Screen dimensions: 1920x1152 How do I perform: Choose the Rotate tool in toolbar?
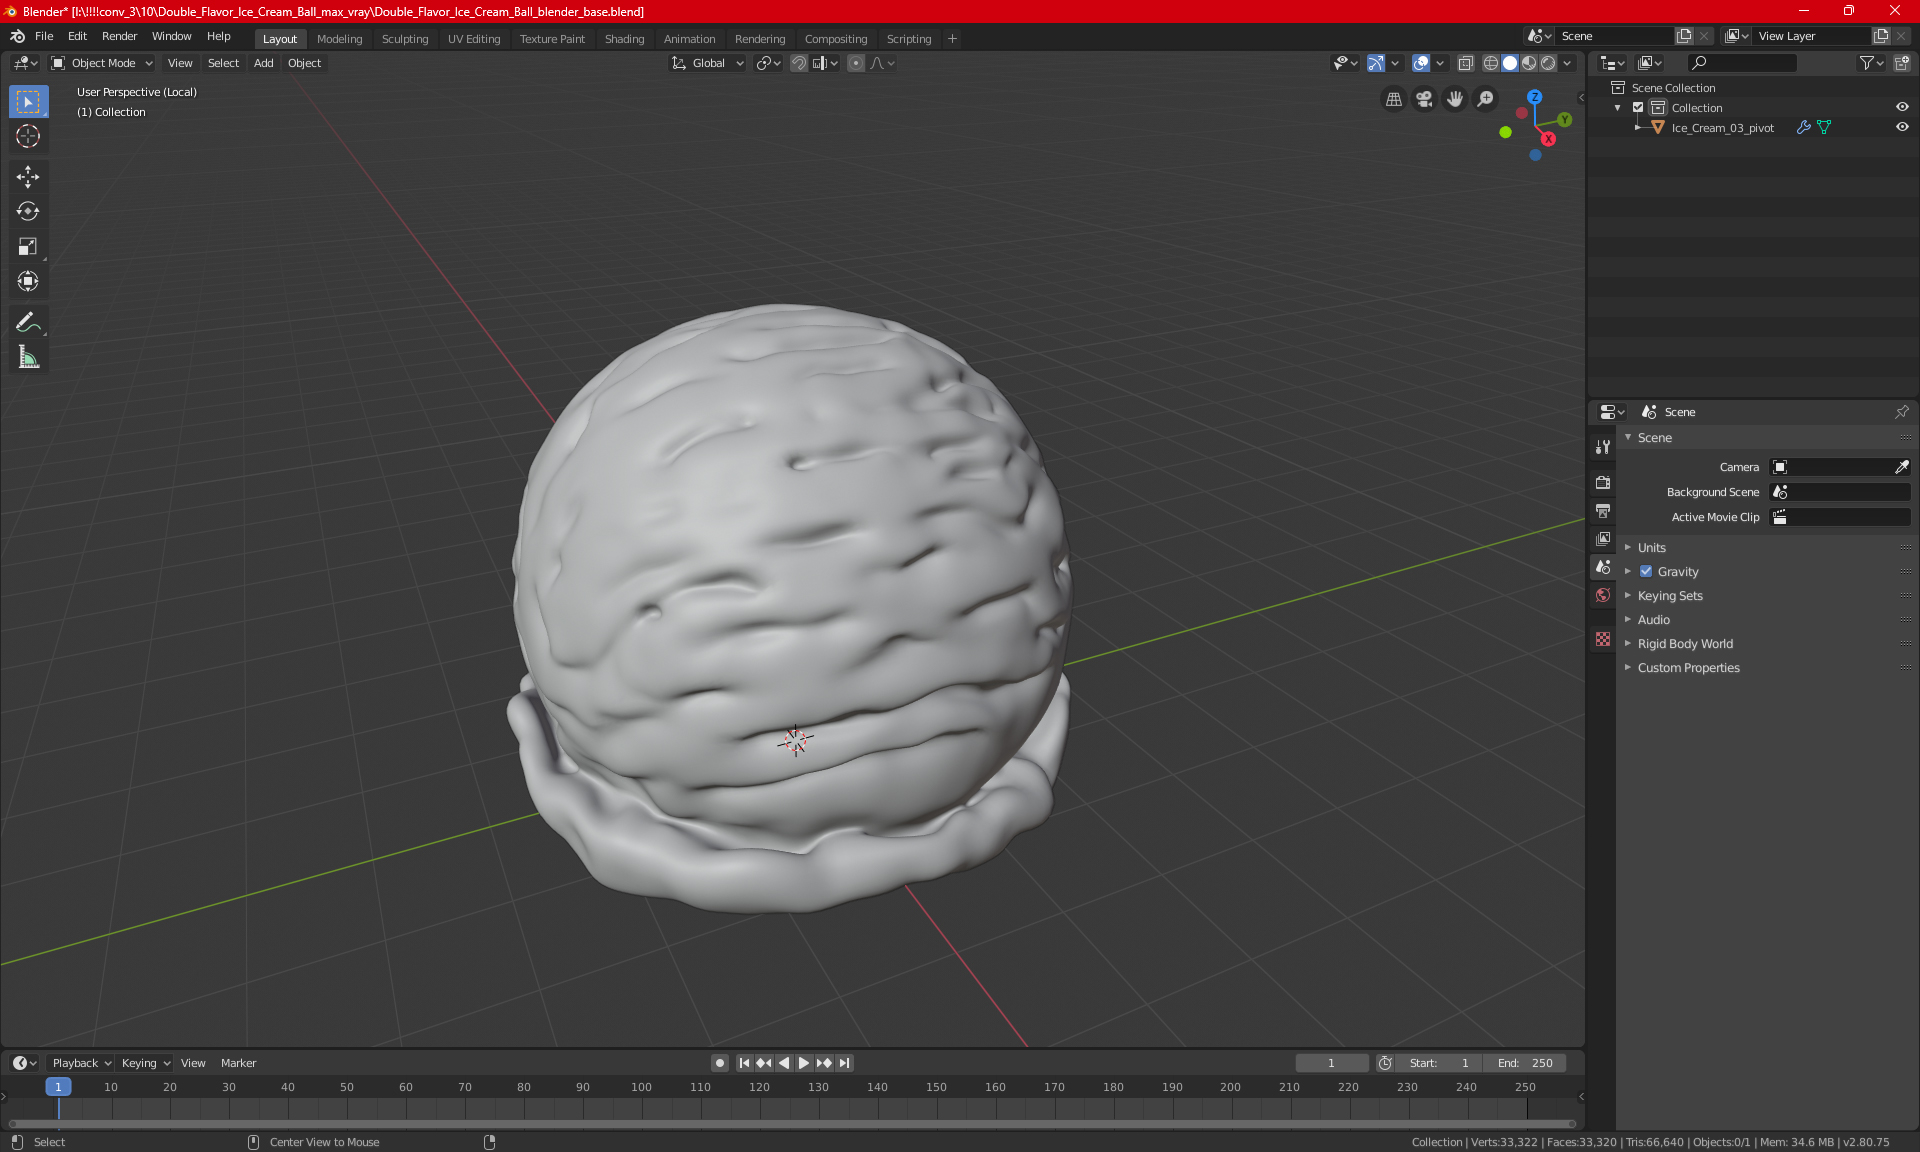(28, 211)
